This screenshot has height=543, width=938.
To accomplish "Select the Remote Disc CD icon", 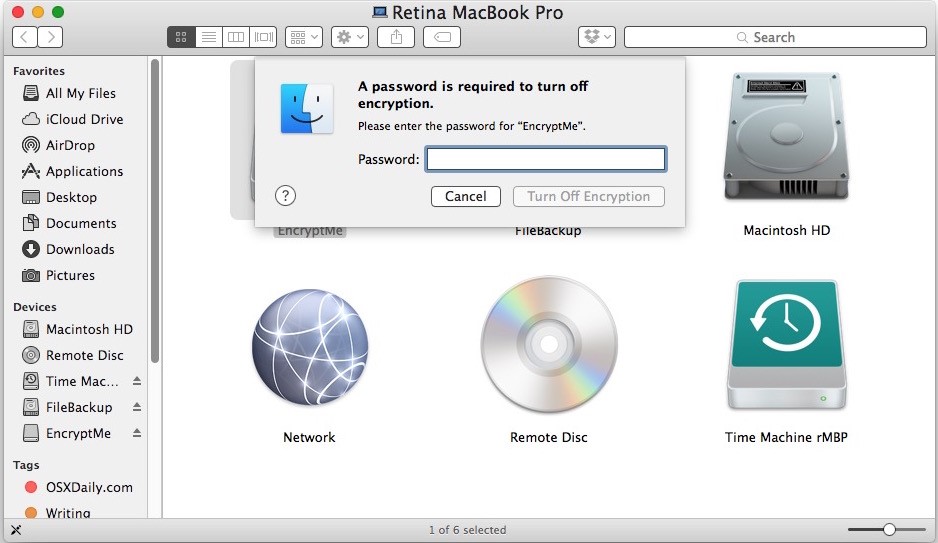I will point(549,345).
